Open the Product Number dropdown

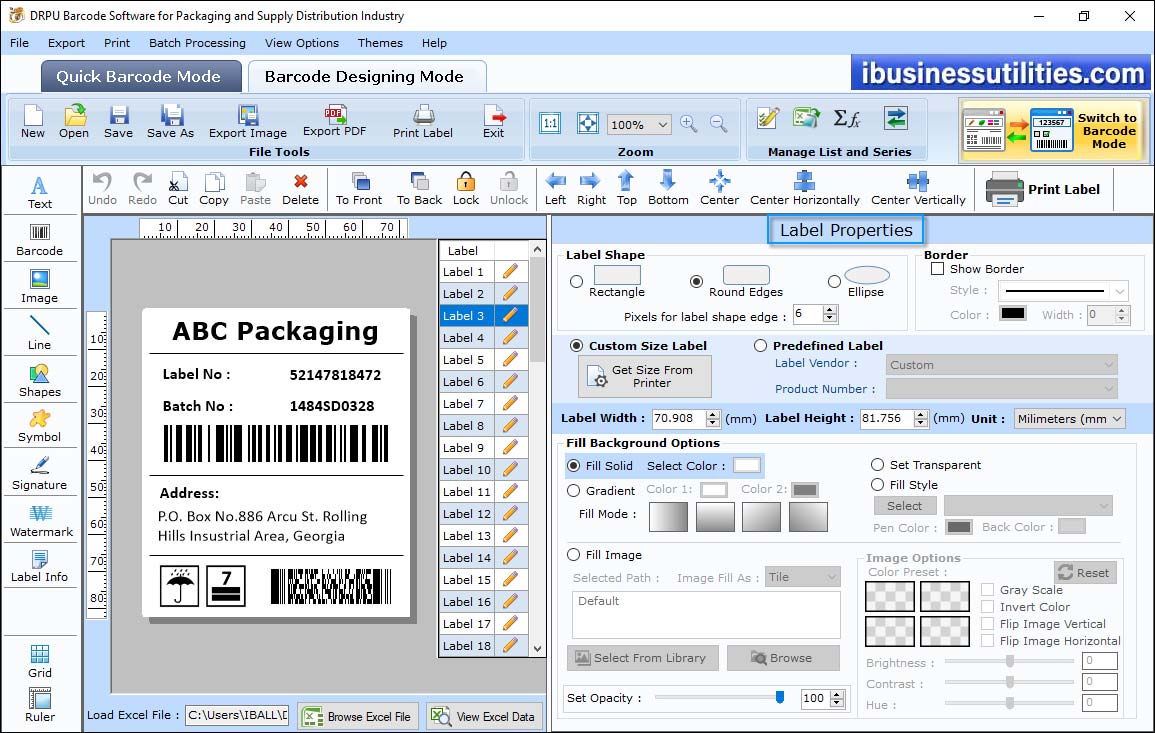(1001, 388)
